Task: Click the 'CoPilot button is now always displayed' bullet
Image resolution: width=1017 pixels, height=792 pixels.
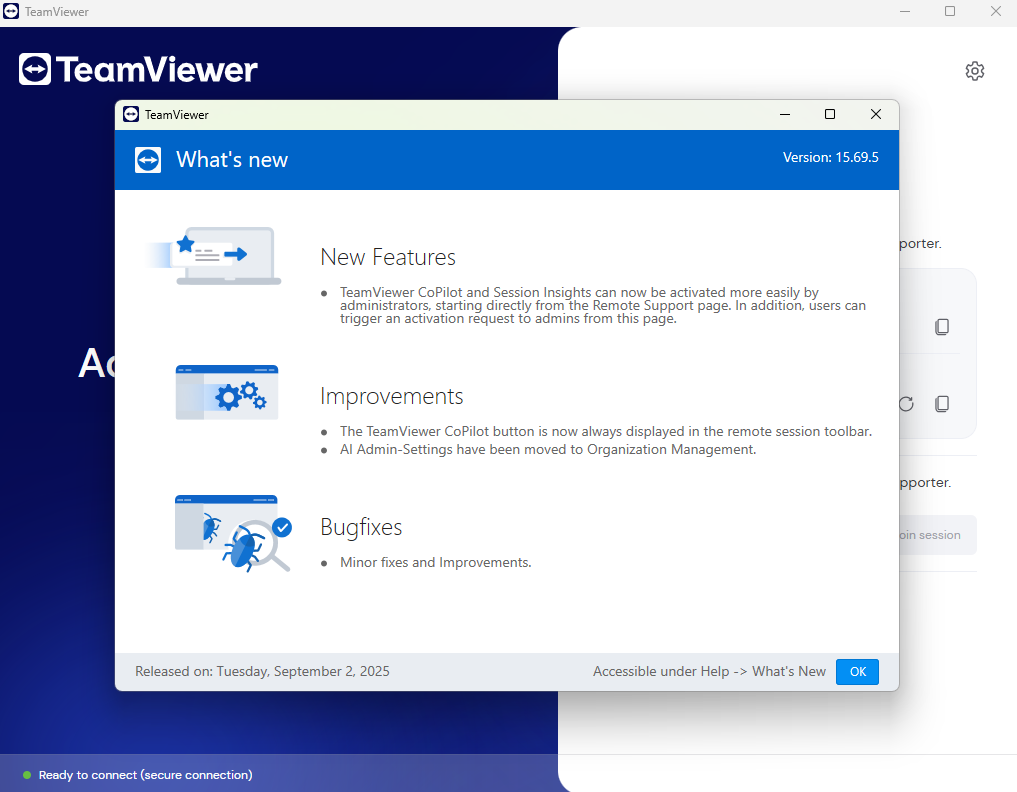Action: tap(606, 431)
